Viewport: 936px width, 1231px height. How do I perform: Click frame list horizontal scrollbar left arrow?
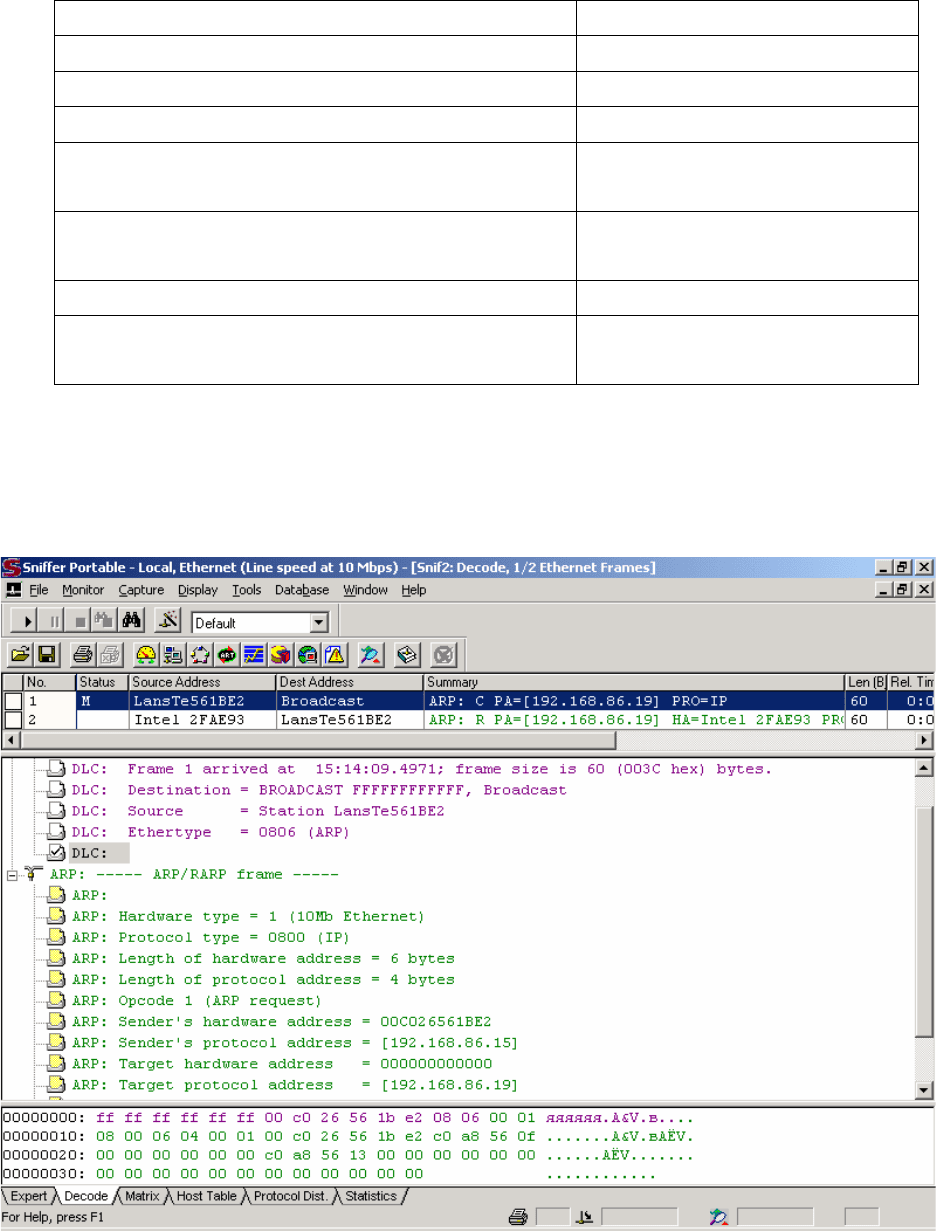pos(10,739)
